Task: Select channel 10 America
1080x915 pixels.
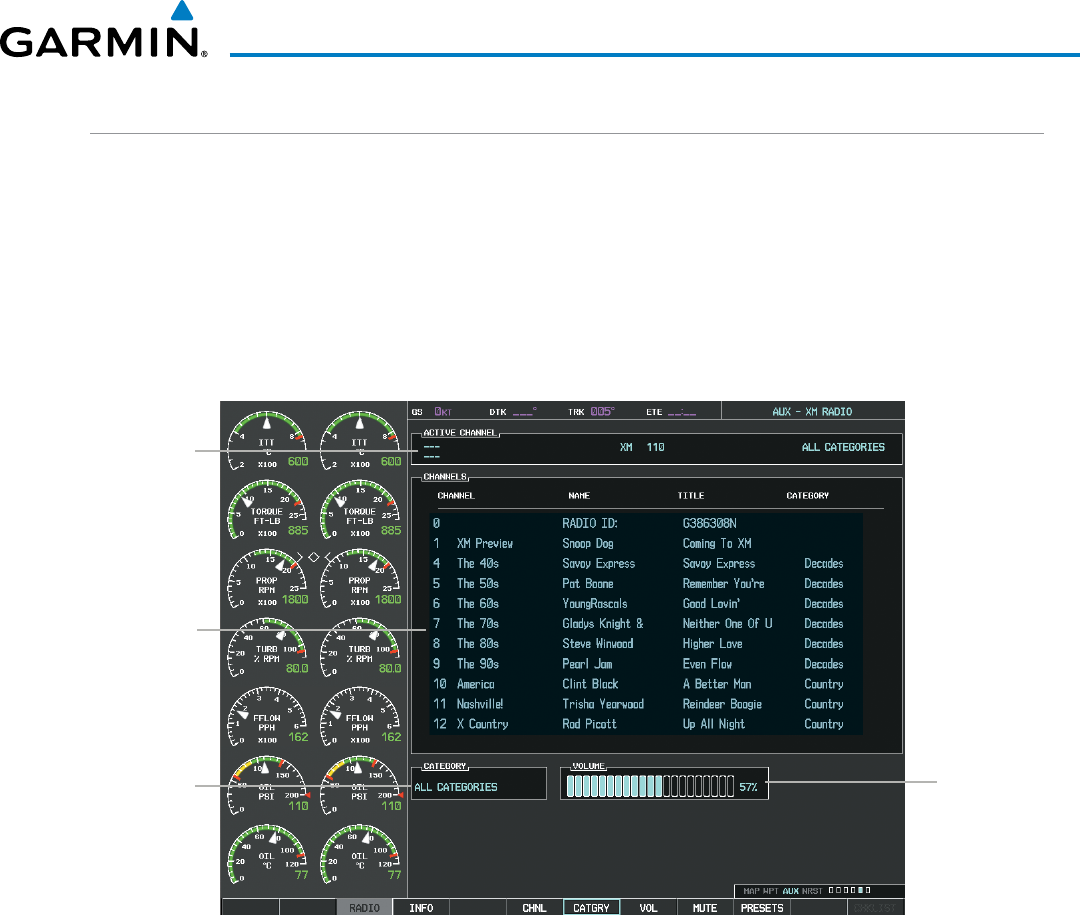Action: [645, 683]
